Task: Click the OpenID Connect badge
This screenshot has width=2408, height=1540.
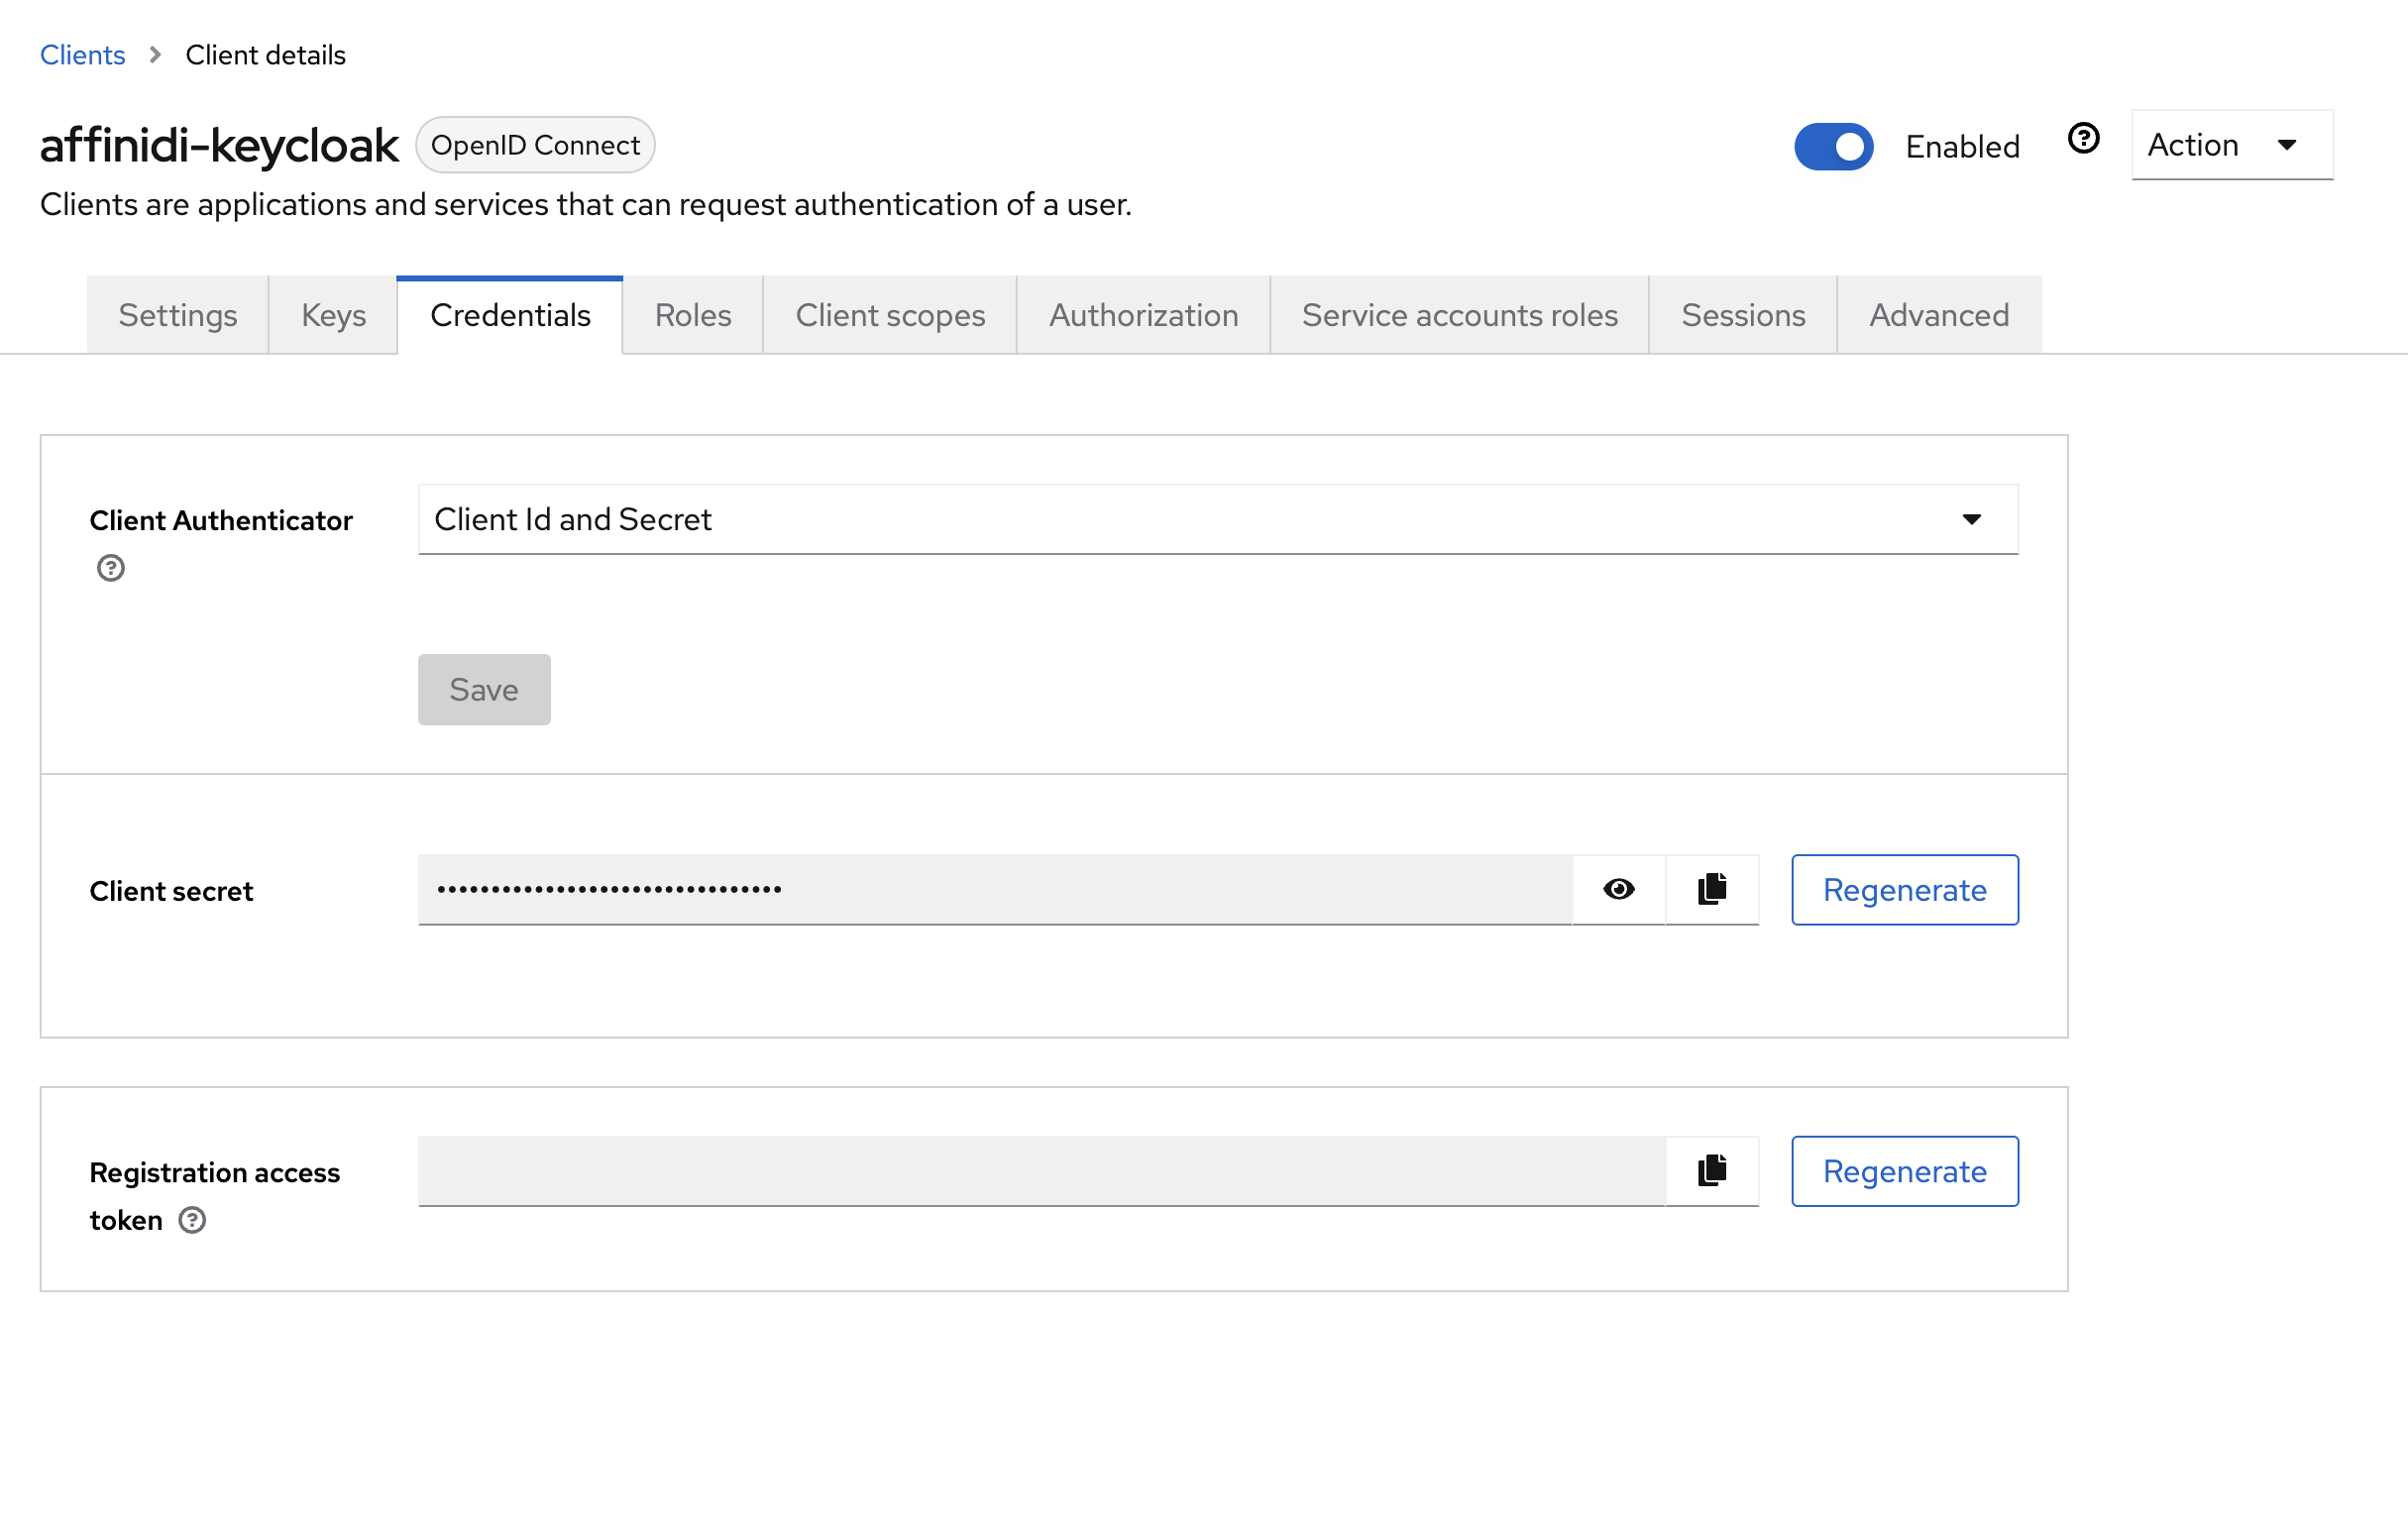Action: (535, 145)
